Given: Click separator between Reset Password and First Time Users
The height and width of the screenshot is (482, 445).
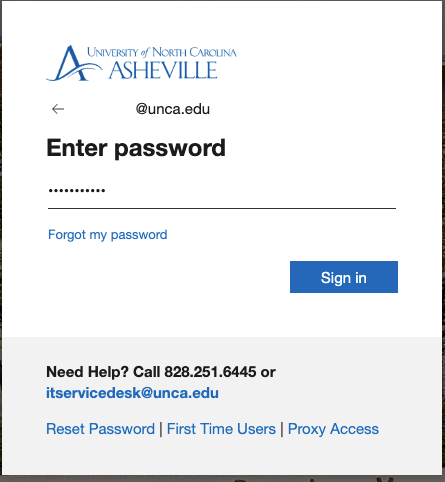Looking at the screenshot, I should coord(161,429).
